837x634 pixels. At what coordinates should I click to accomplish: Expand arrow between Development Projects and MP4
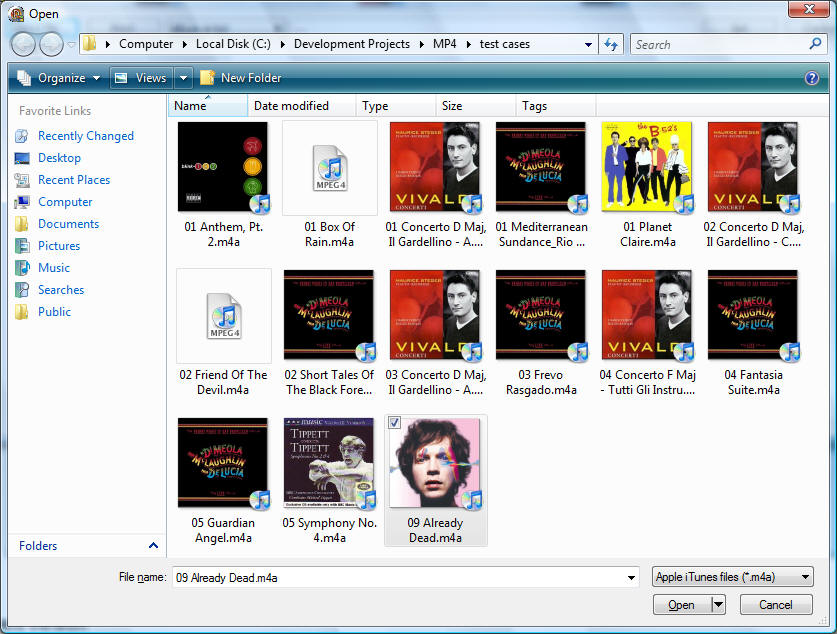[x=421, y=44]
